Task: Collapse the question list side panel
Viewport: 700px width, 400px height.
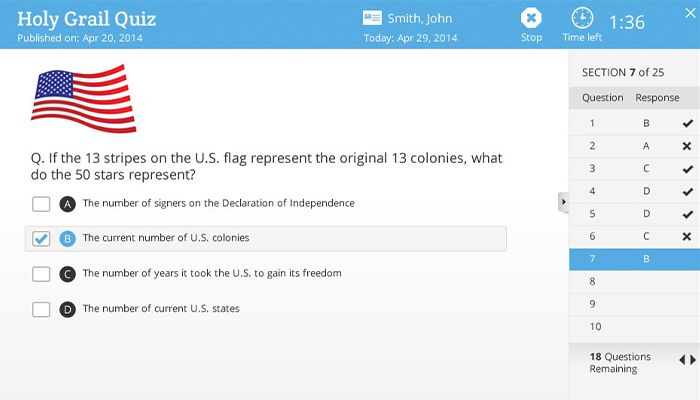Action: pyautogui.click(x=563, y=202)
